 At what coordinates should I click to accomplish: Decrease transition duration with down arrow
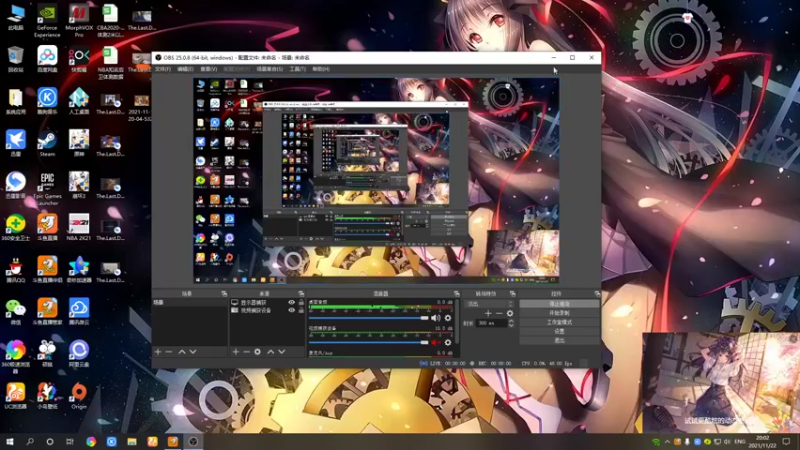(511, 326)
